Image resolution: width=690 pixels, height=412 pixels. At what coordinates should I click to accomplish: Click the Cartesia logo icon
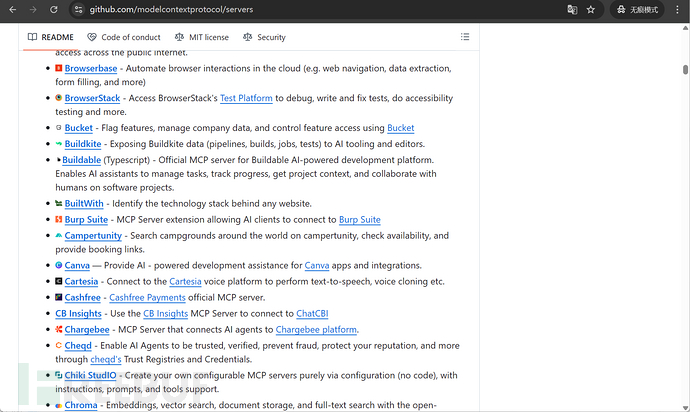pyautogui.click(x=59, y=281)
